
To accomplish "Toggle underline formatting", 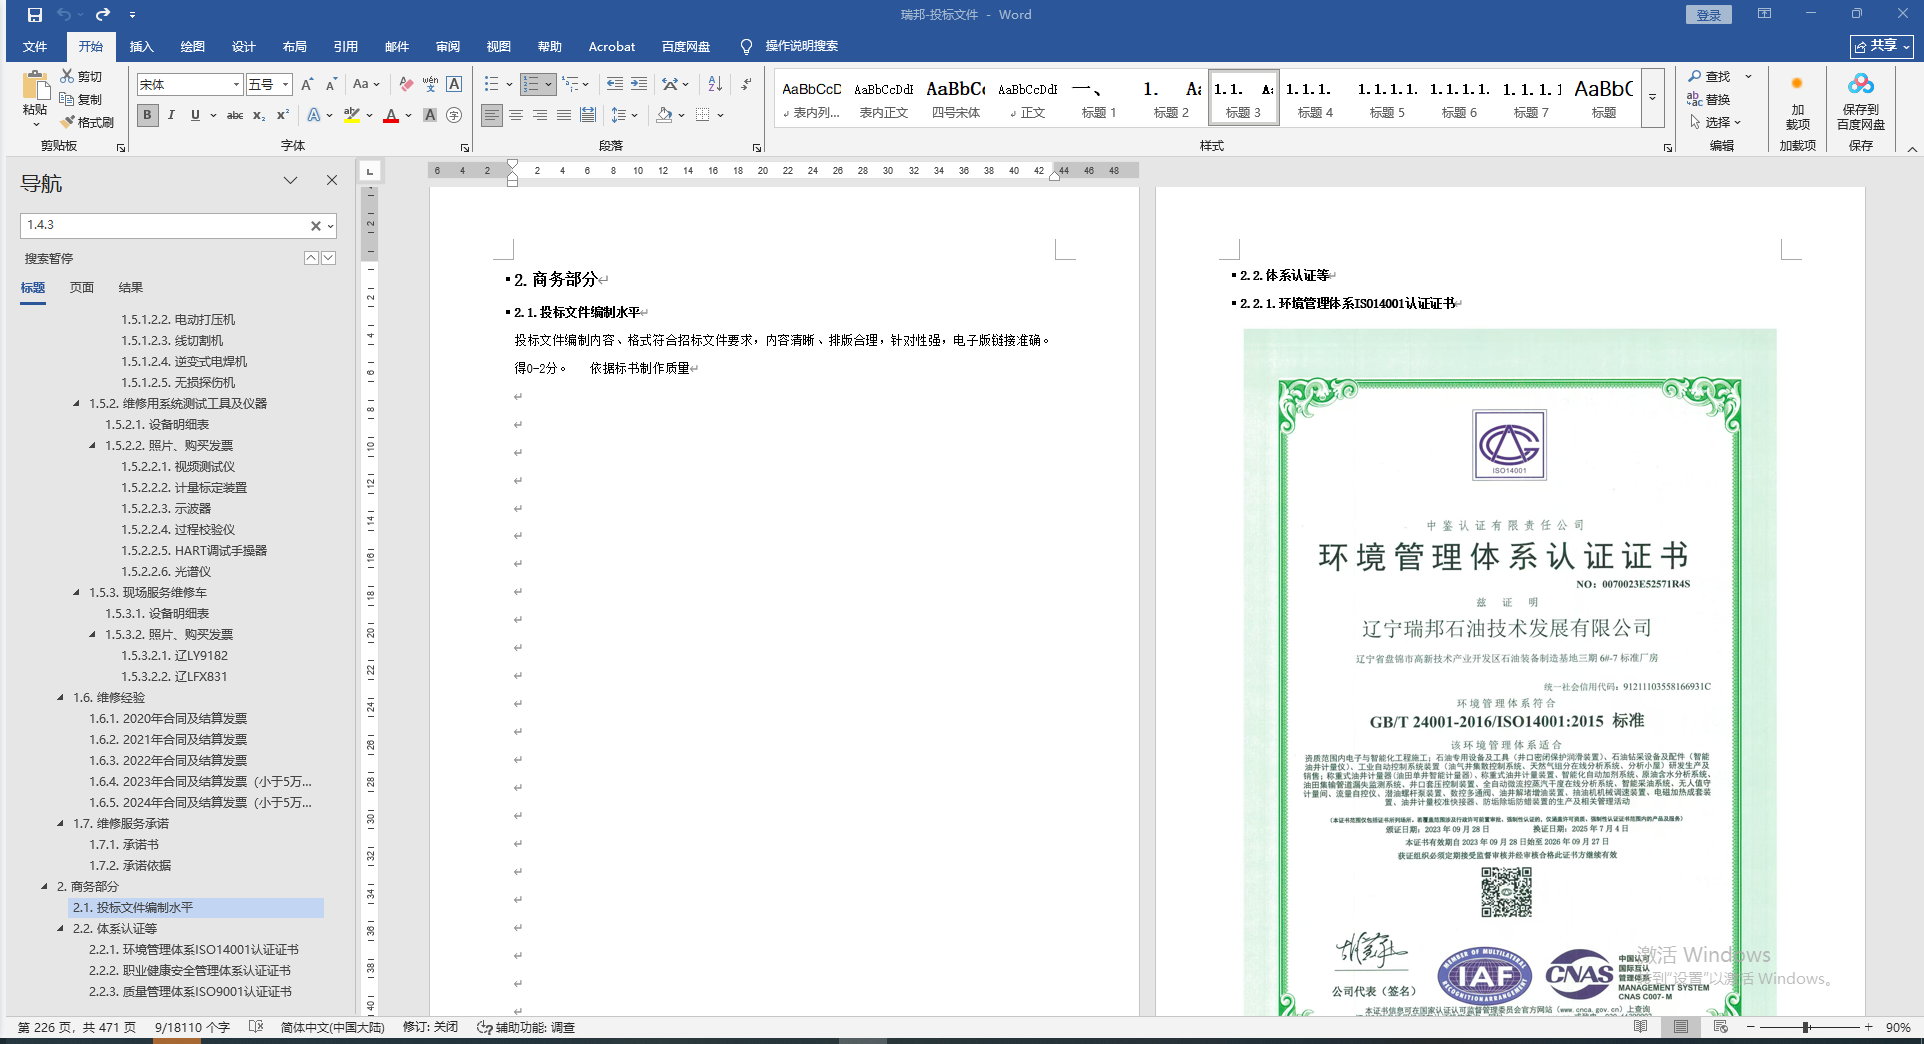I will coord(195,115).
